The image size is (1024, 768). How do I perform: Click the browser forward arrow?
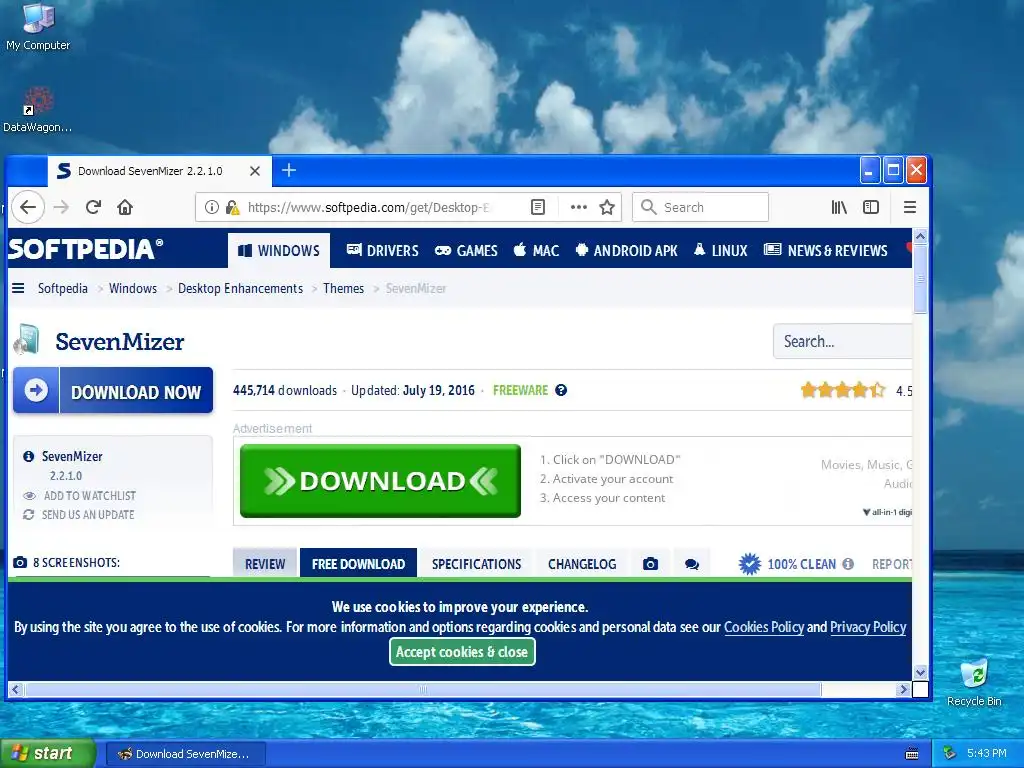[x=61, y=207]
